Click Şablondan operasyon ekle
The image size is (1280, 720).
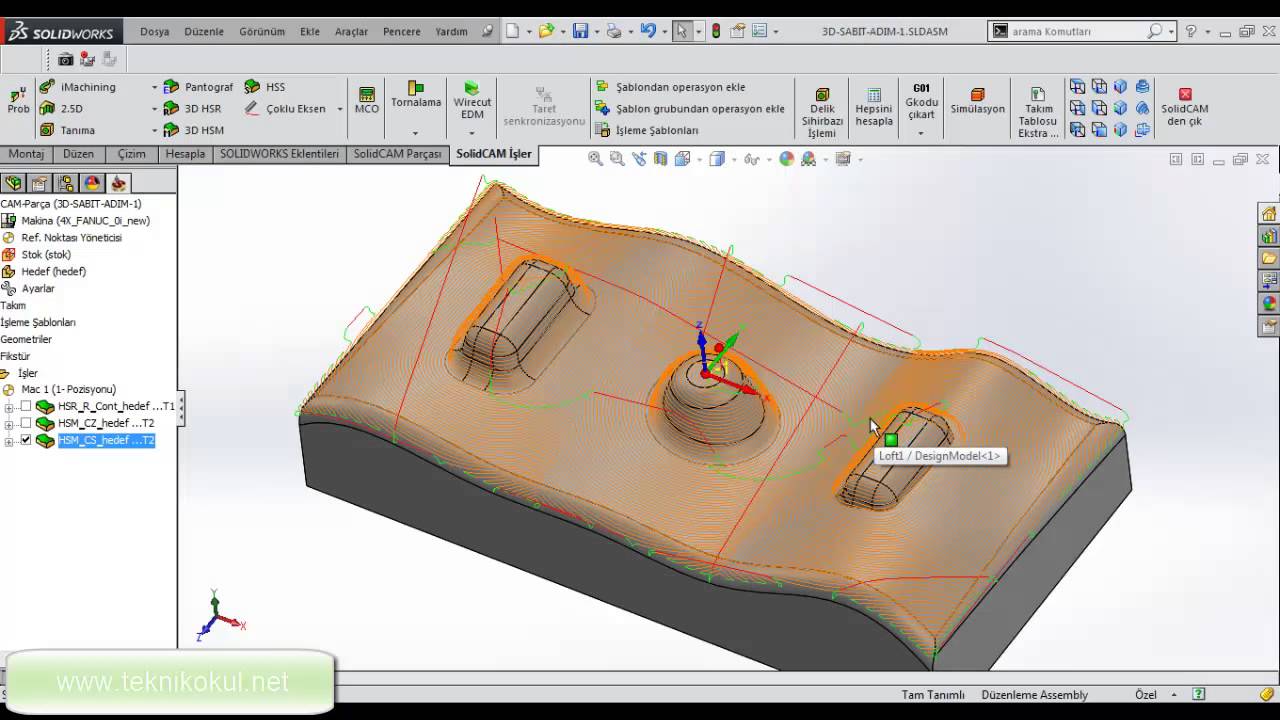[x=670, y=87]
